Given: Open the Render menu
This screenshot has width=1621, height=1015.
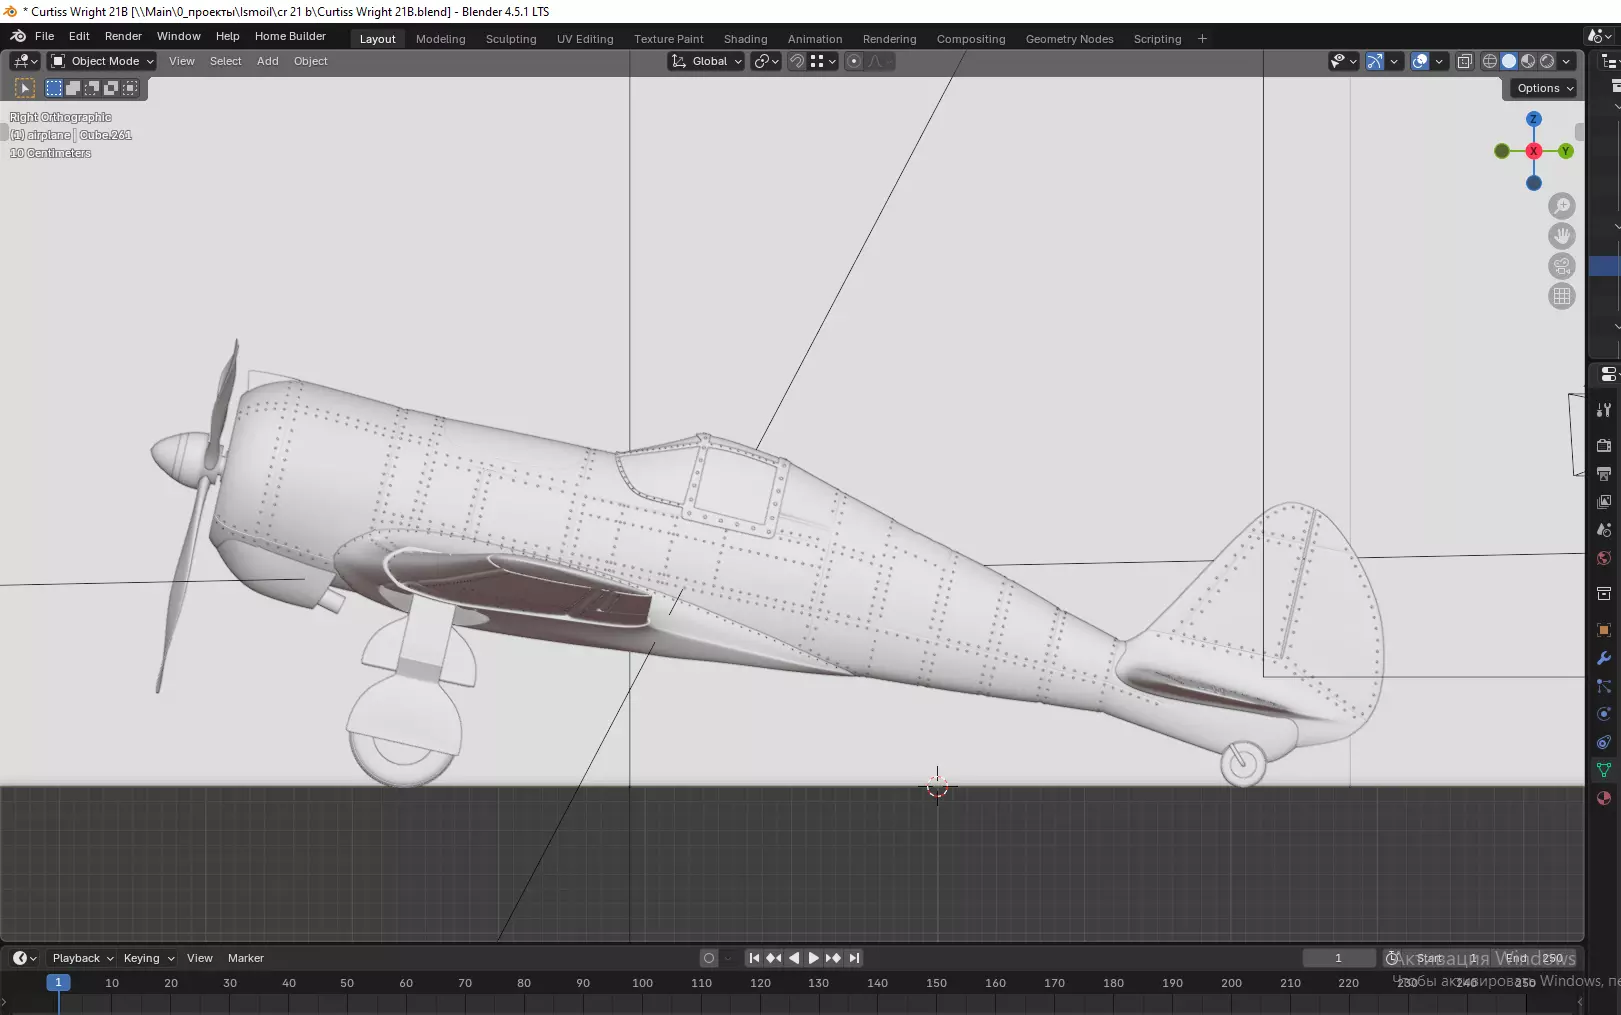Looking at the screenshot, I should point(123,36).
